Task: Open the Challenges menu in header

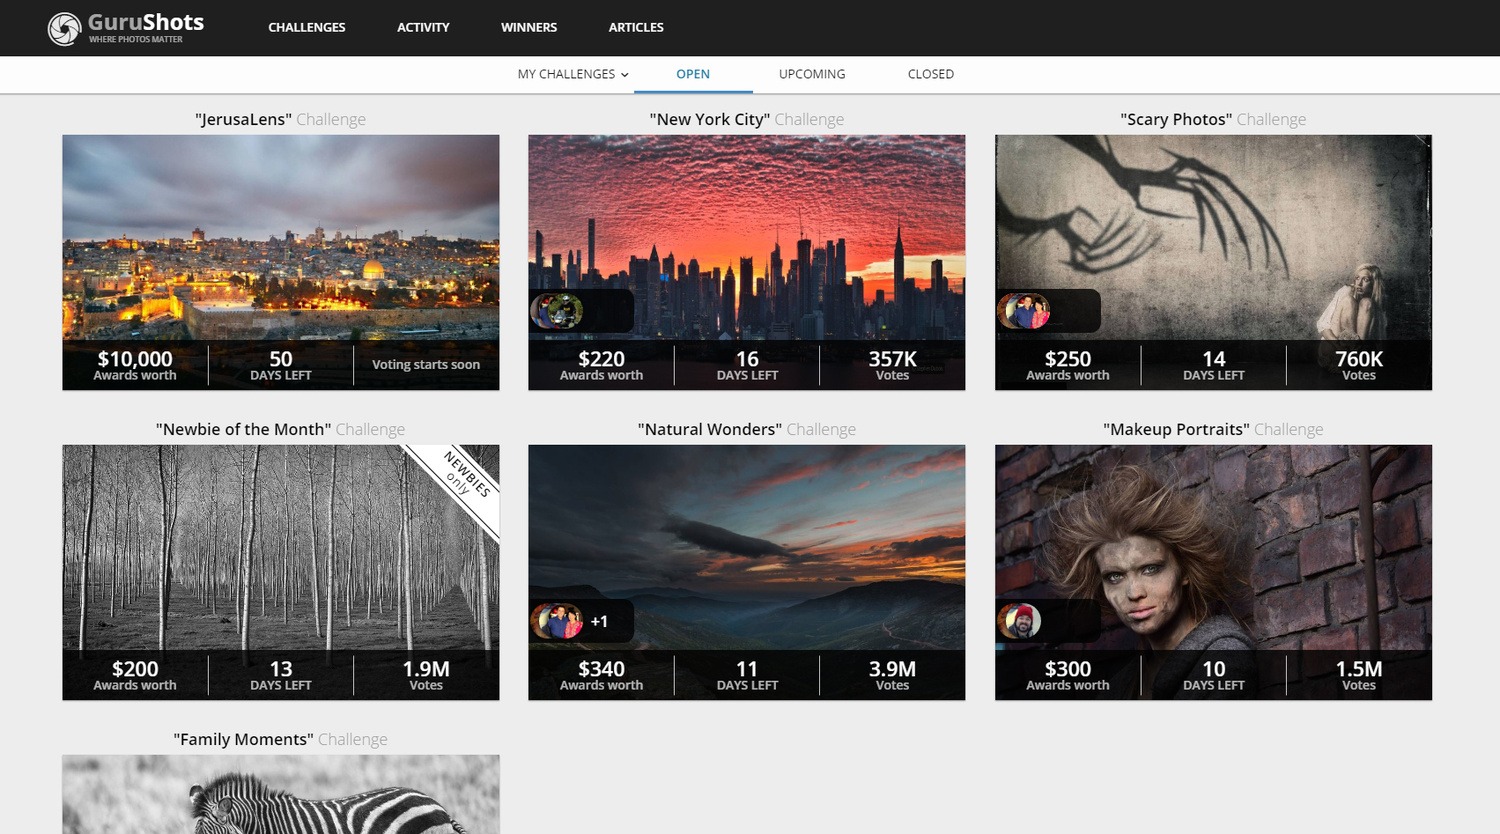Action: 306,27
